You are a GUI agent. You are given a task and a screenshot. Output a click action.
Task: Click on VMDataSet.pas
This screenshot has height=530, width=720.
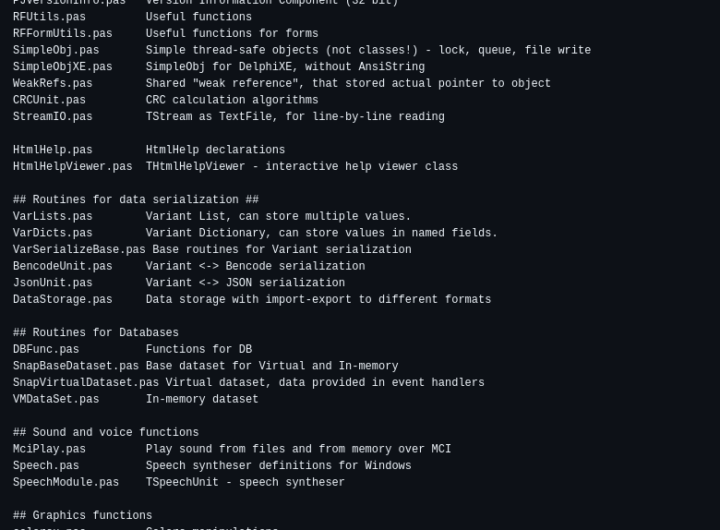coord(56,400)
